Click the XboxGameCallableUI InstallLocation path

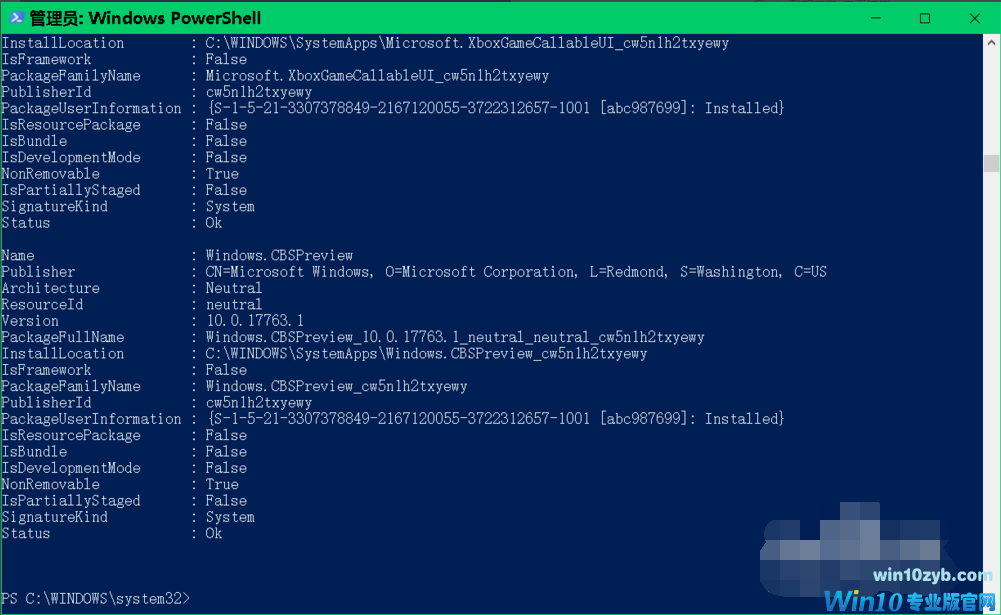[467, 43]
